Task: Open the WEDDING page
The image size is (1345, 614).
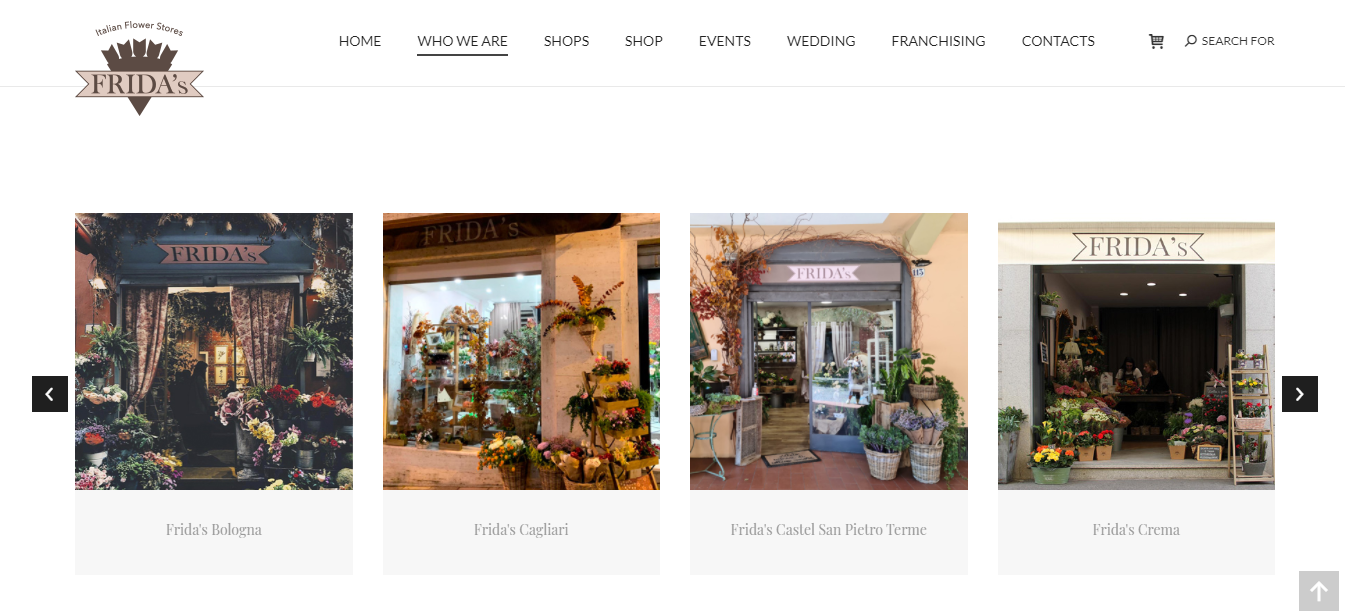Action: pos(821,41)
